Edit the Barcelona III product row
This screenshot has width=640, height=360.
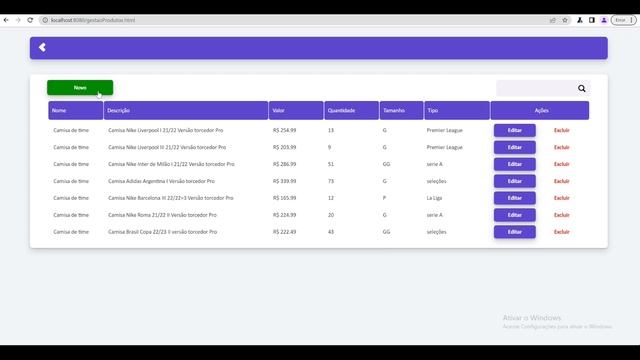(515, 198)
